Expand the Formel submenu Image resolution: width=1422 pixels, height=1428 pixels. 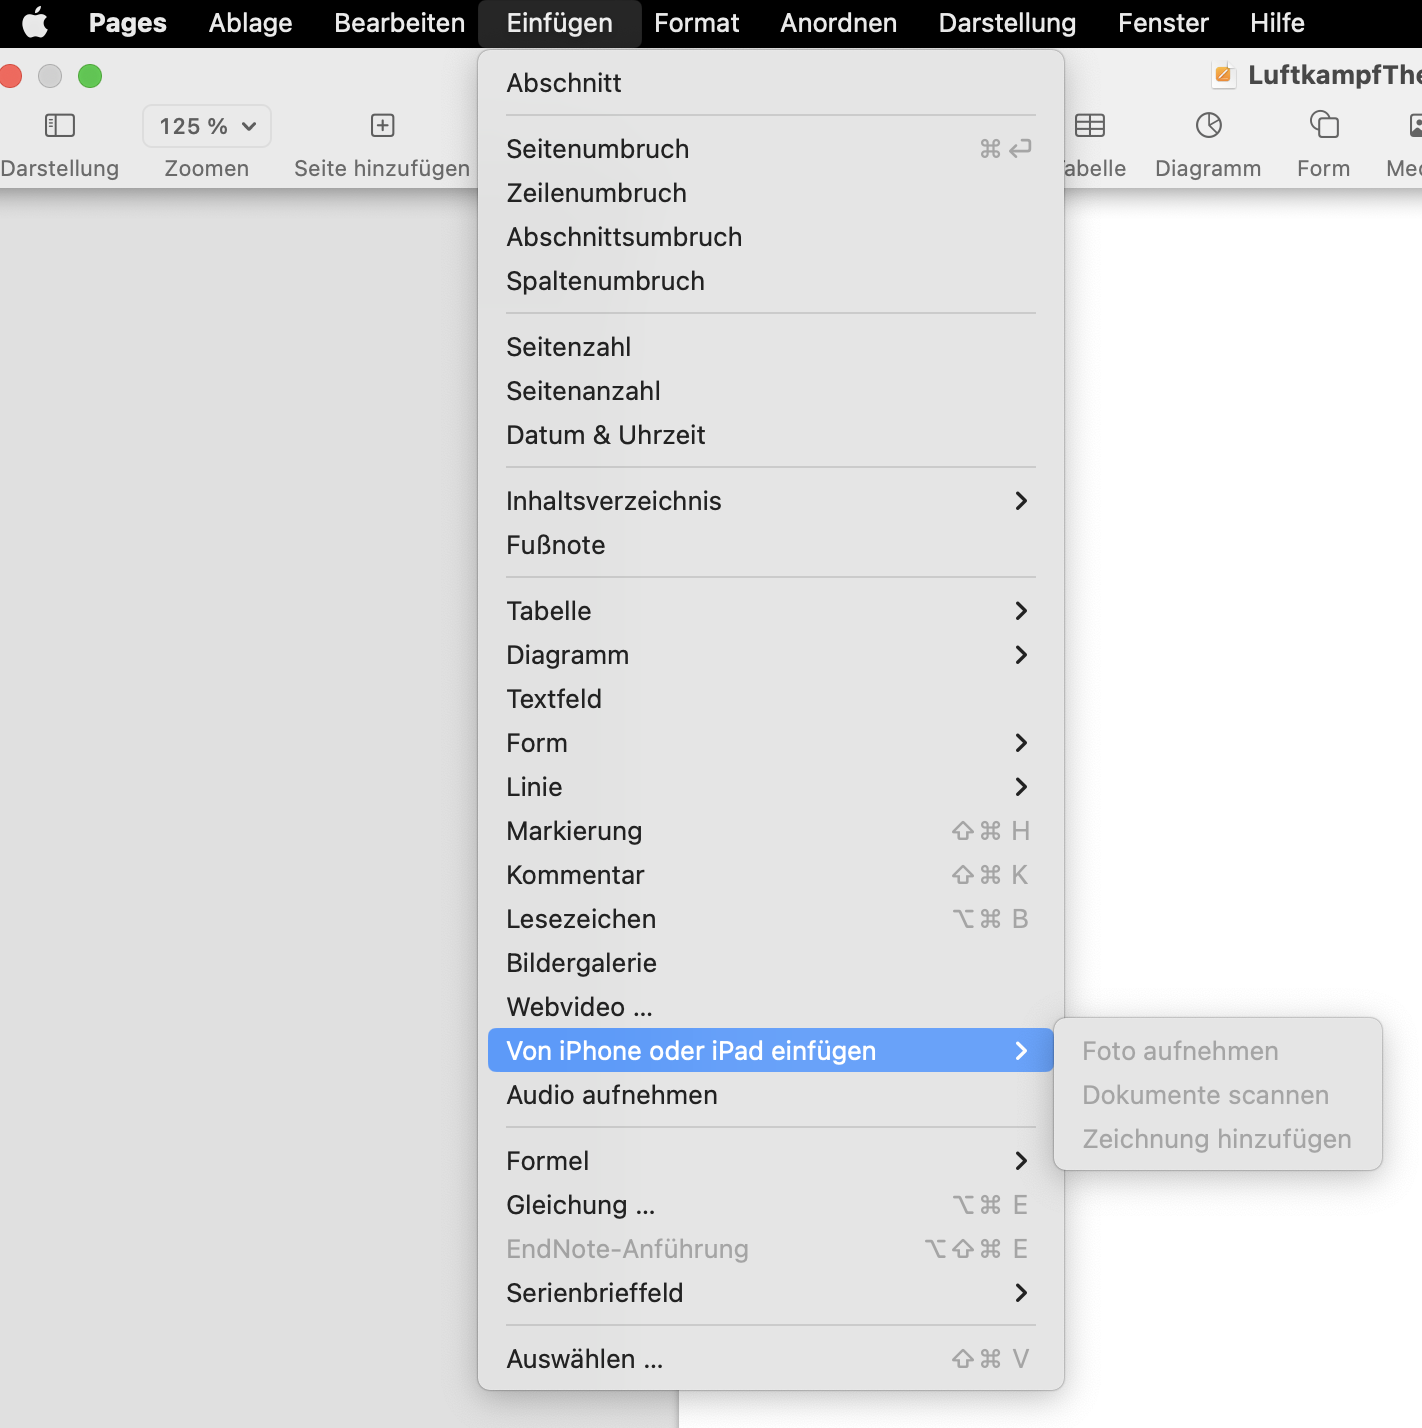tap(770, 1161)
